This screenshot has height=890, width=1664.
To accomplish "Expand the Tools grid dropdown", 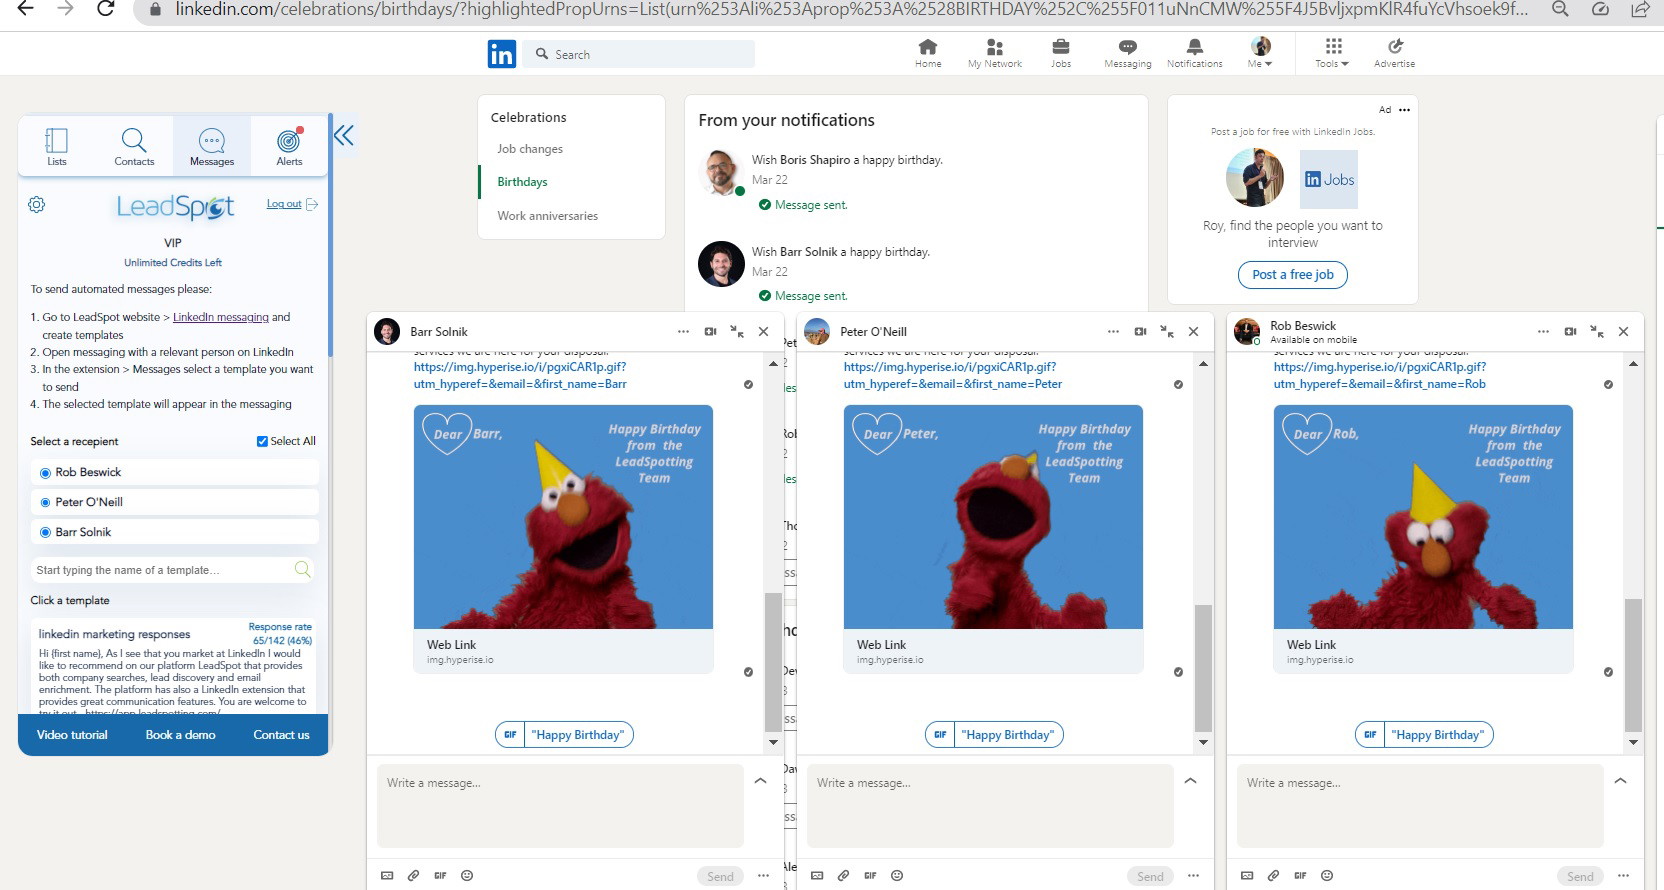I will click(1332, 53).
